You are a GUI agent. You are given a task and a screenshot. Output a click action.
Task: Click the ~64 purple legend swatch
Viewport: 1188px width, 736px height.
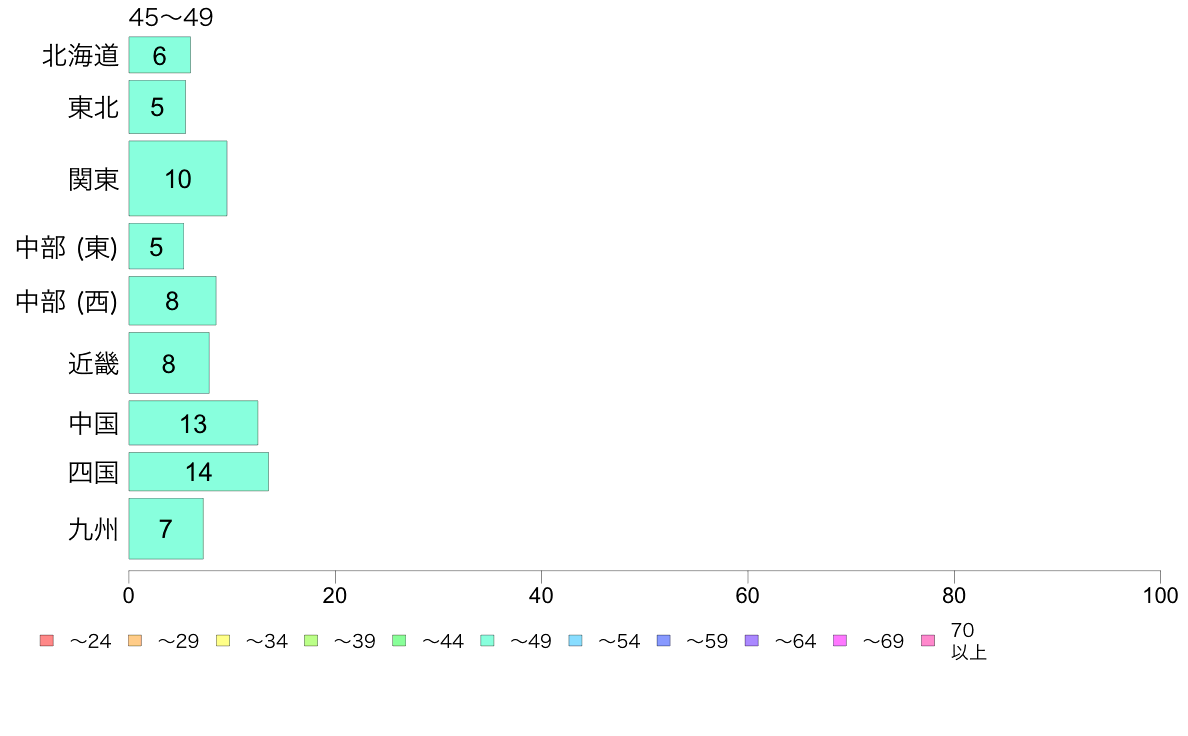752,640
